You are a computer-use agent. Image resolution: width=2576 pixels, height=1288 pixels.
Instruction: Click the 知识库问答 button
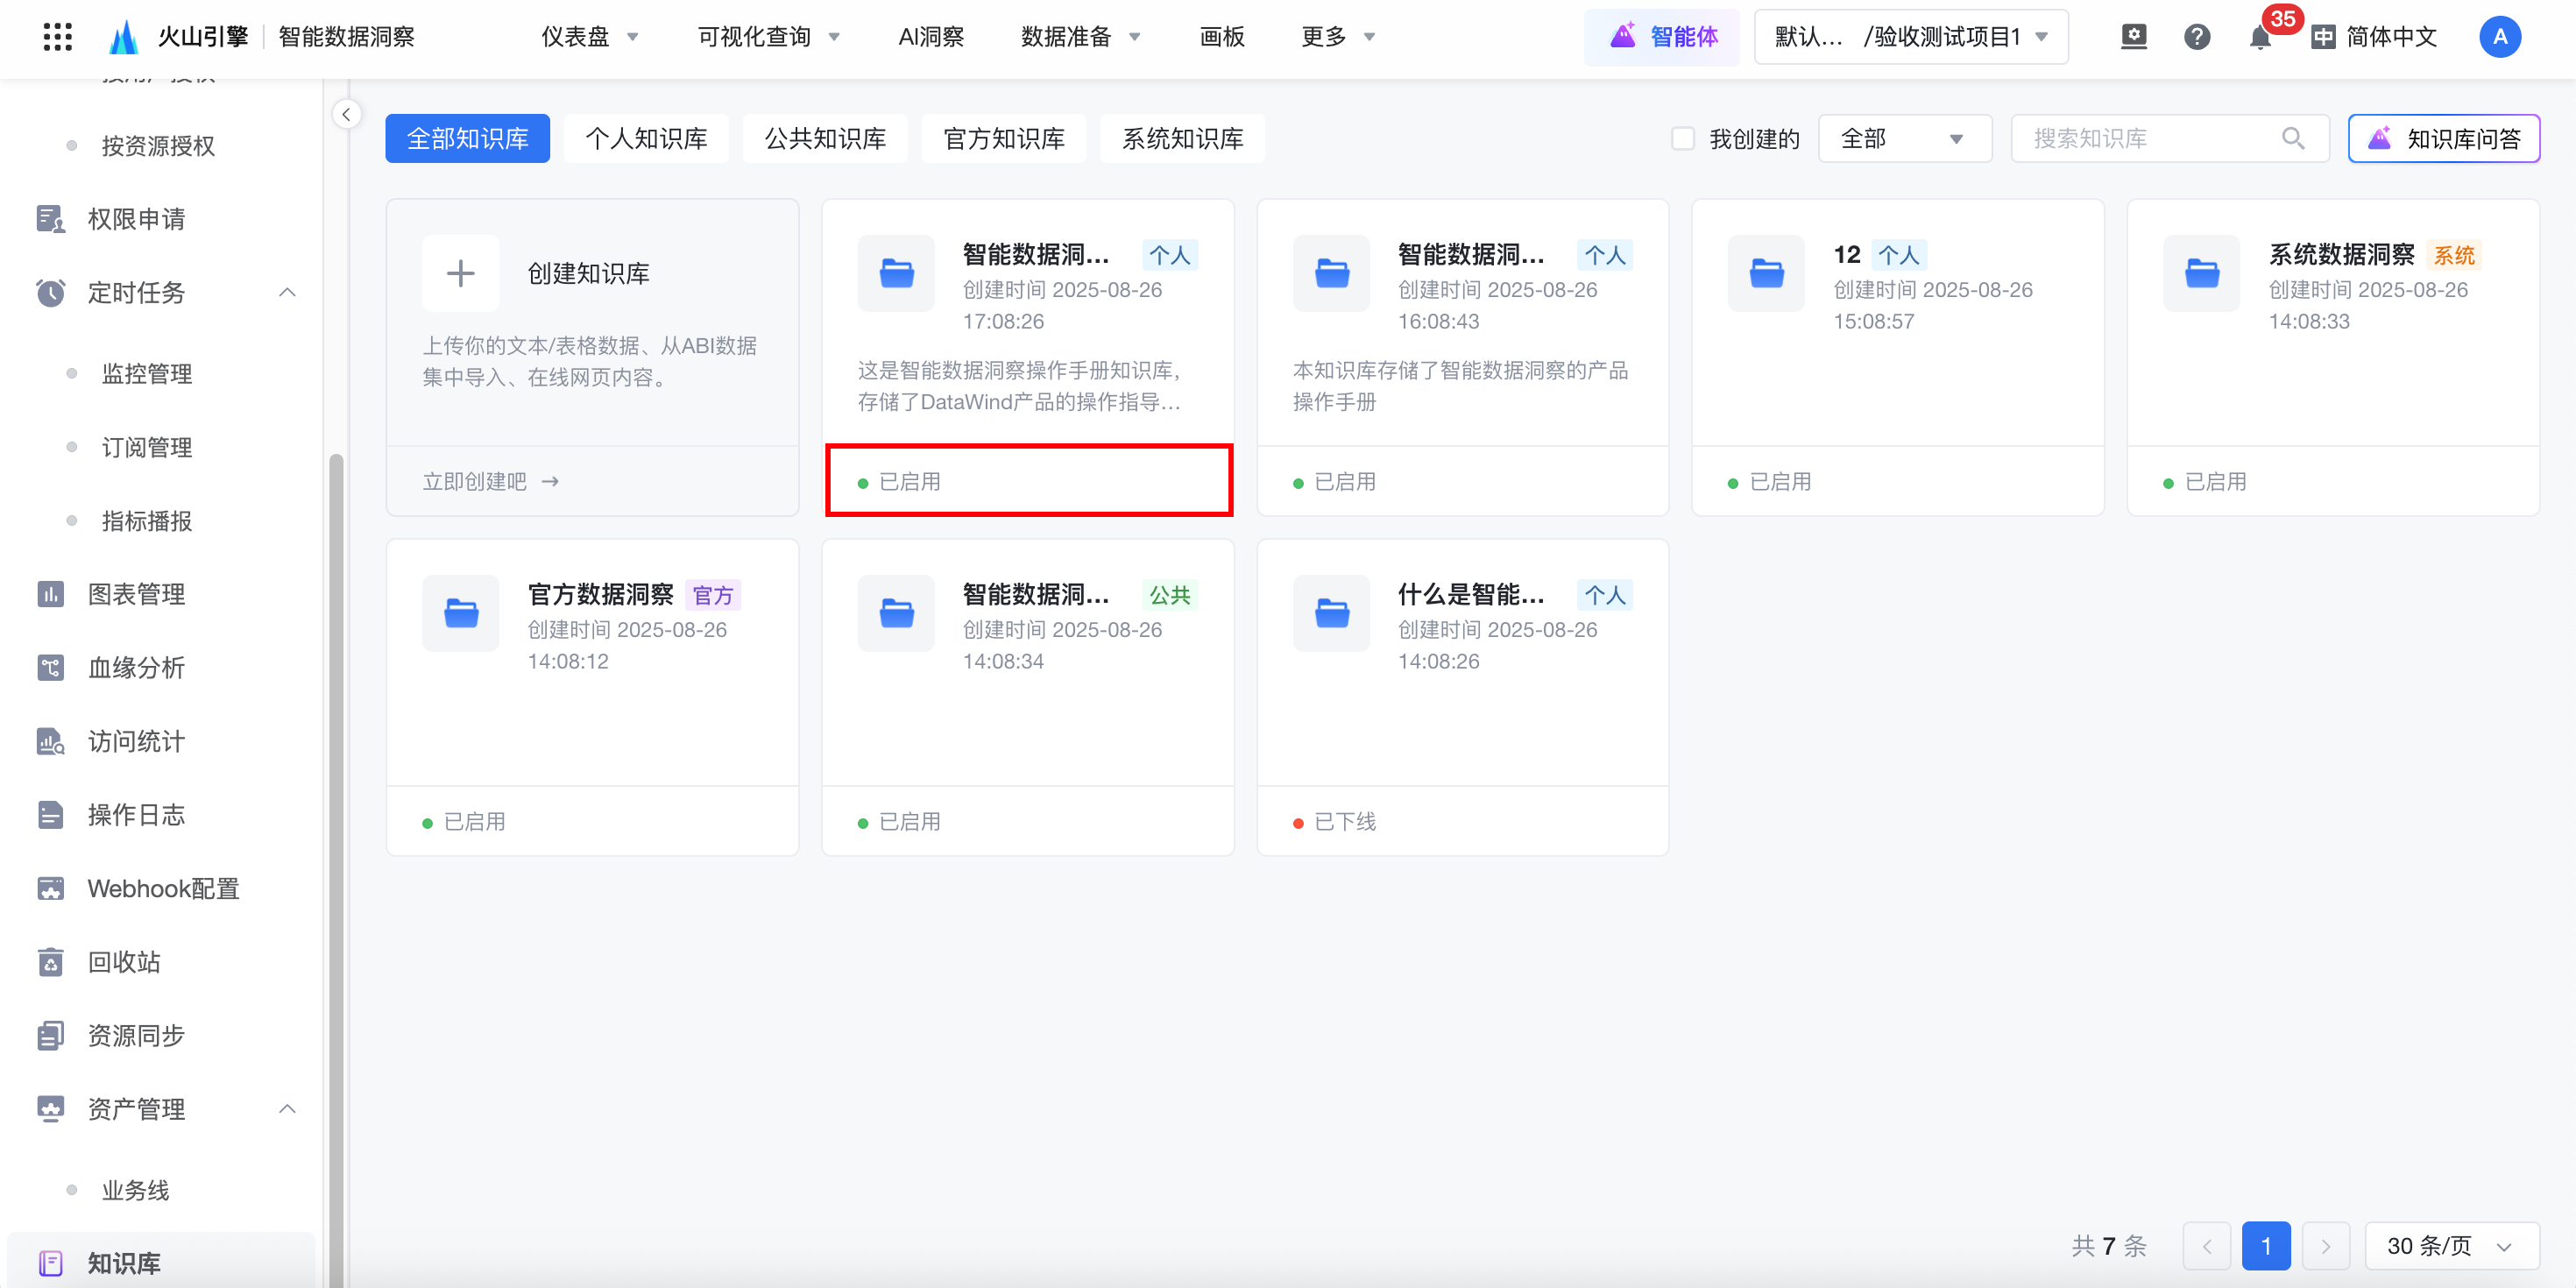point(2443,138)
